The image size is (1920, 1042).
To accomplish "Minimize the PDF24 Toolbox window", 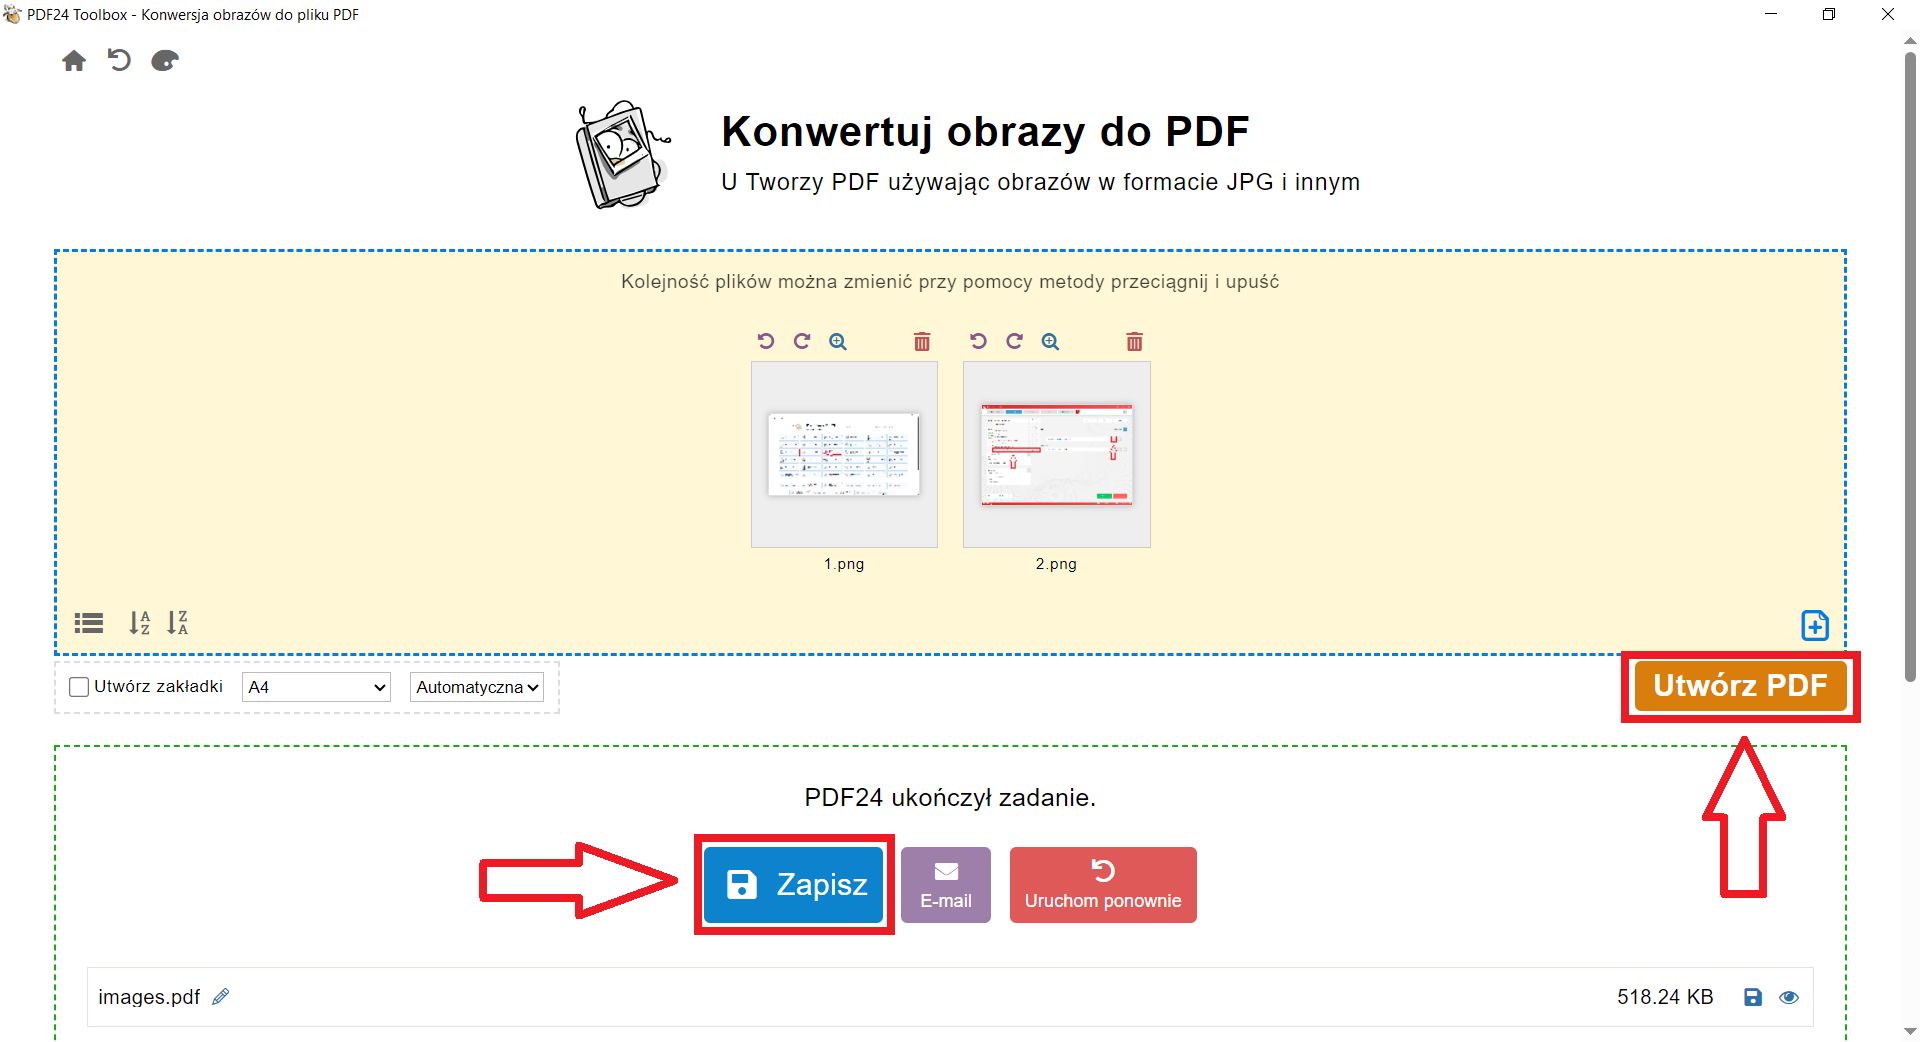I will 1772,14.
